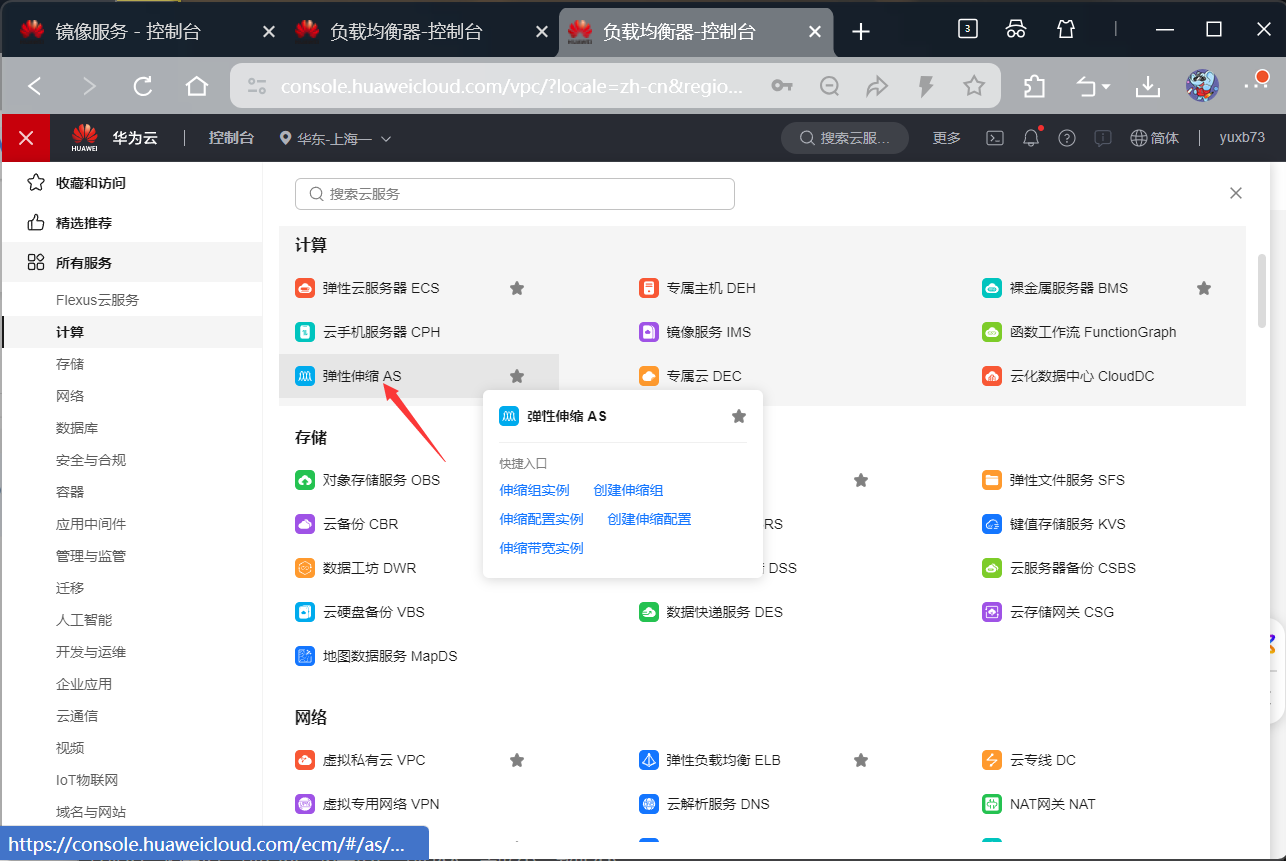This screenshot has height=861, width=1286.
Task: Click the 数据快递服务 DES icon
Action: [649, 612]
